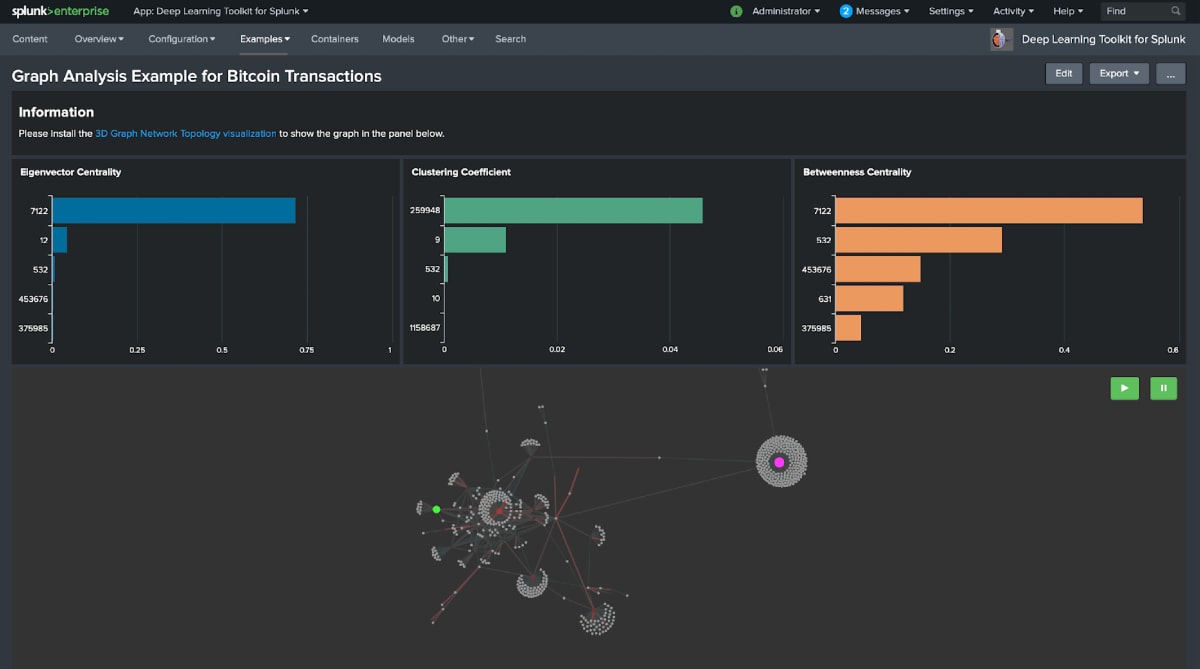Click the 1158687 label in Clustering Coefficient
Viewport: 1200px width, 669px height.
point(425,327)
